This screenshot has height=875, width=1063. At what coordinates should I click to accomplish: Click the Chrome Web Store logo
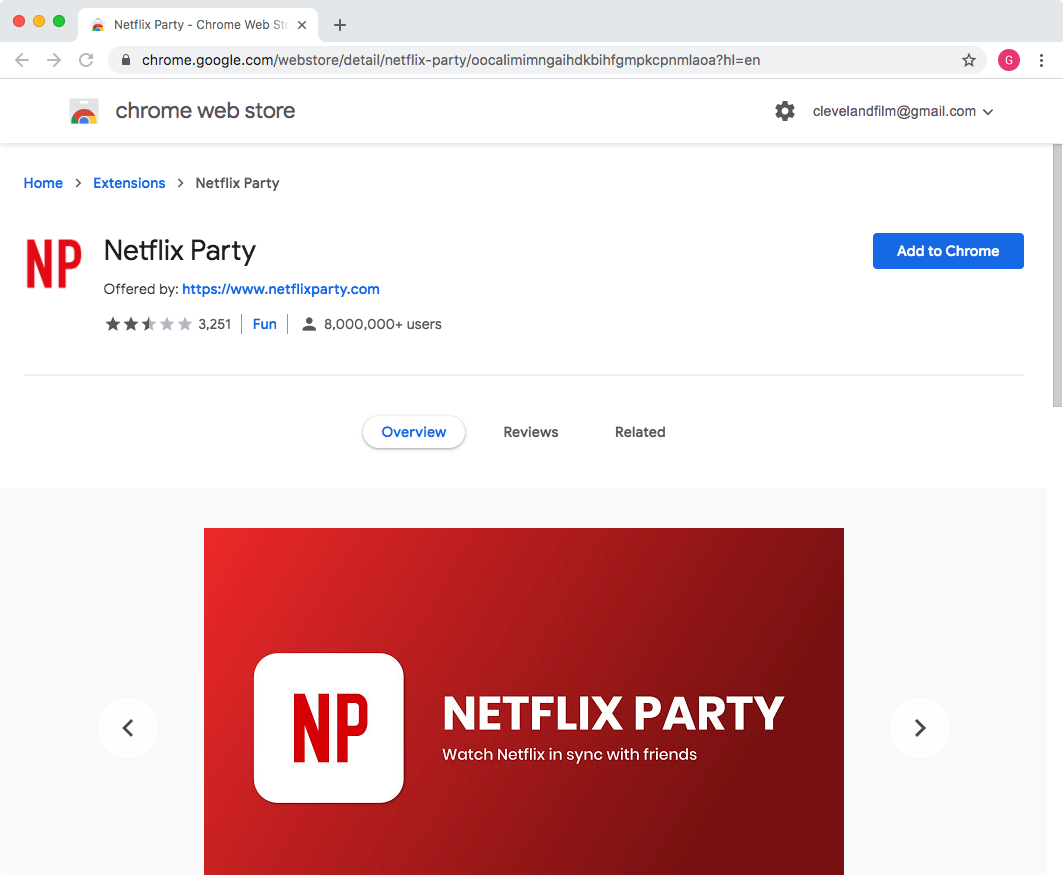pyautogui.click(x=84, y=111)
